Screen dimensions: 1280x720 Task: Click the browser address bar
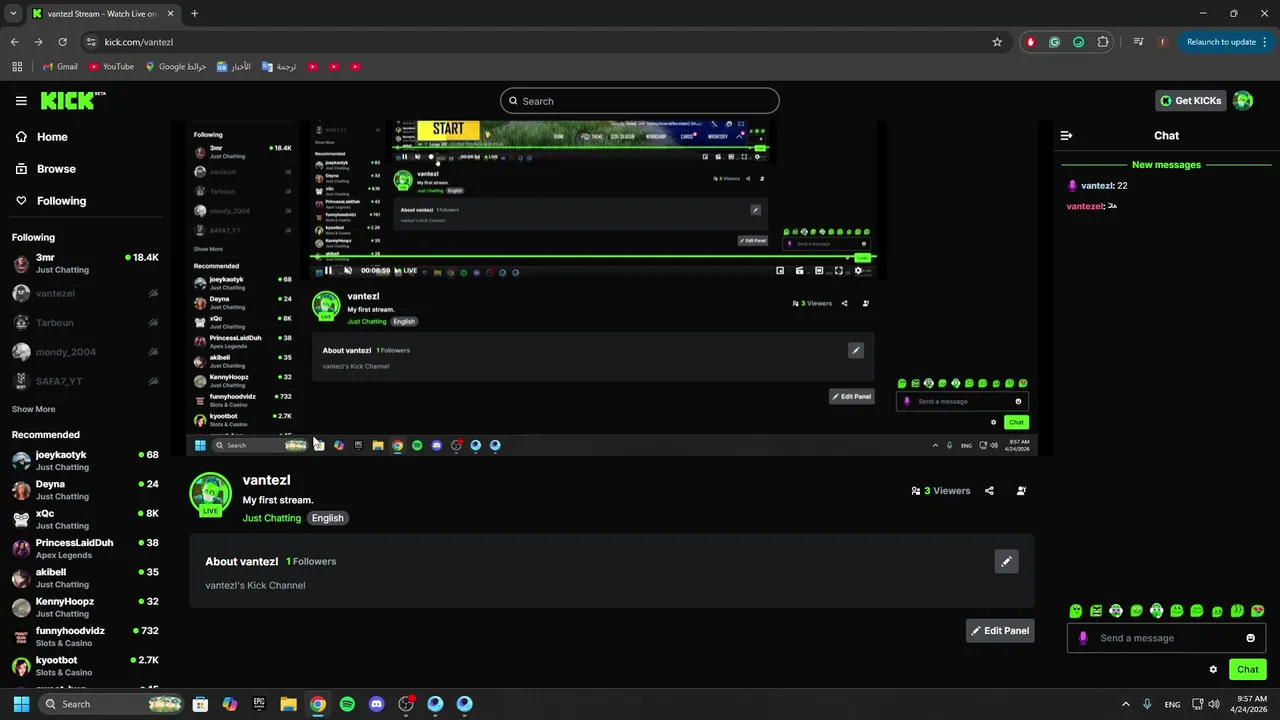tap(540, 42)
